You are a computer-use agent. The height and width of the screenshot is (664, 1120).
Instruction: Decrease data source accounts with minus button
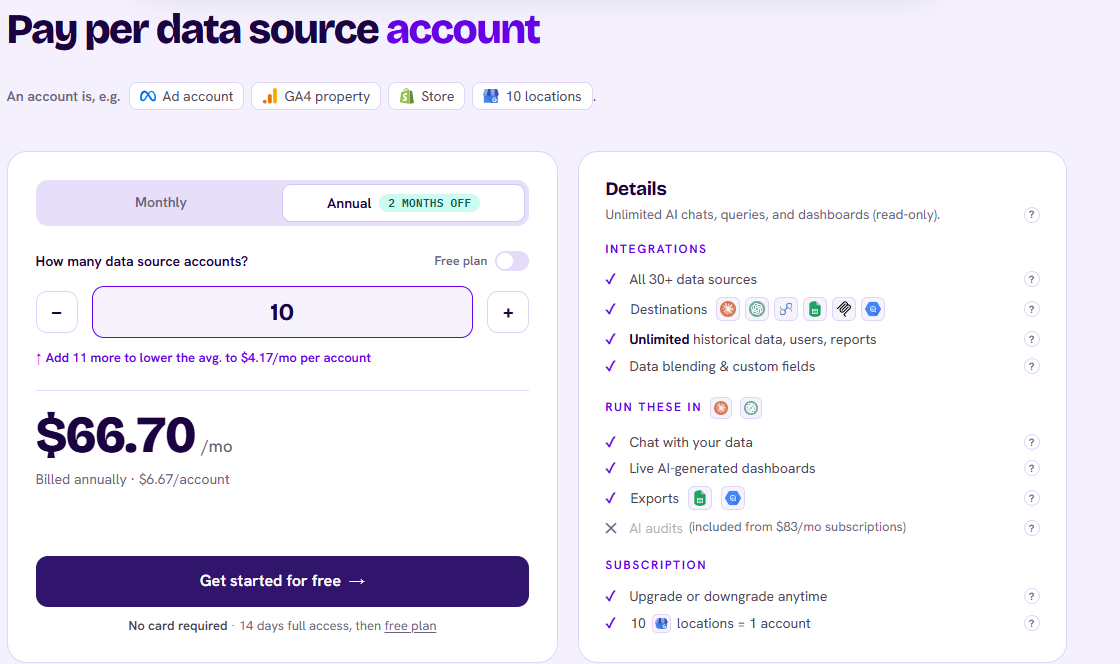click(56, 312)
